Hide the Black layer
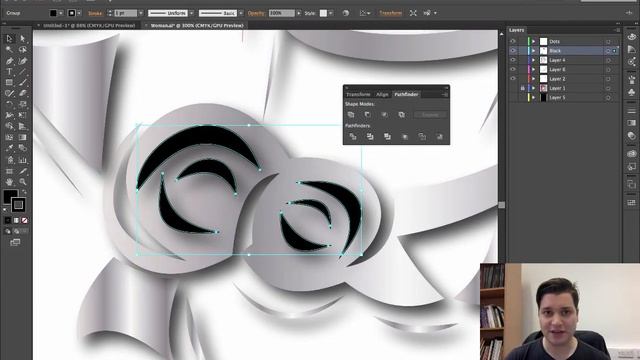The image size is (640, 360). (513, 51)
